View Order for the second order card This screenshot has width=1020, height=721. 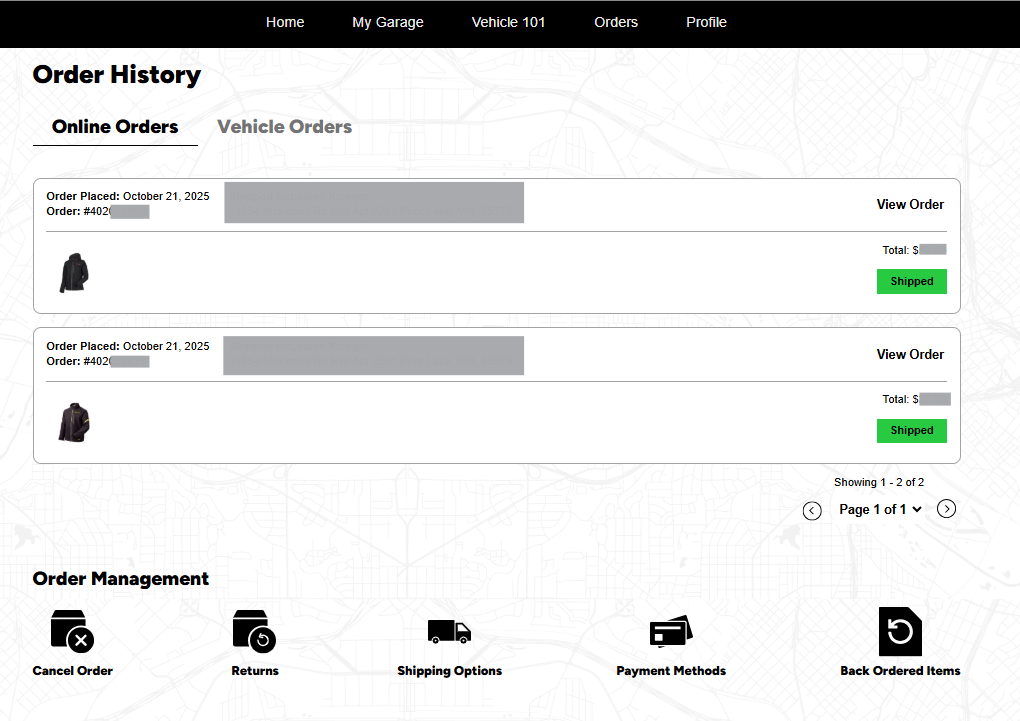click(910, 354)
